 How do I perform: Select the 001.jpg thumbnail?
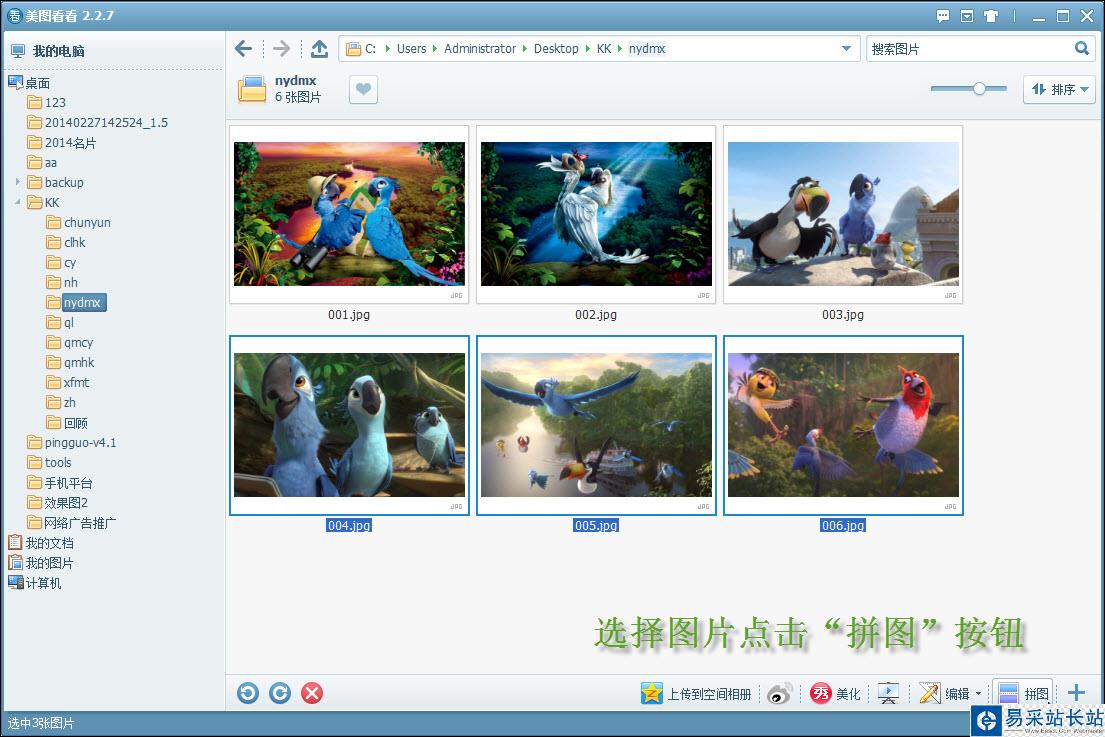[349, 214]
